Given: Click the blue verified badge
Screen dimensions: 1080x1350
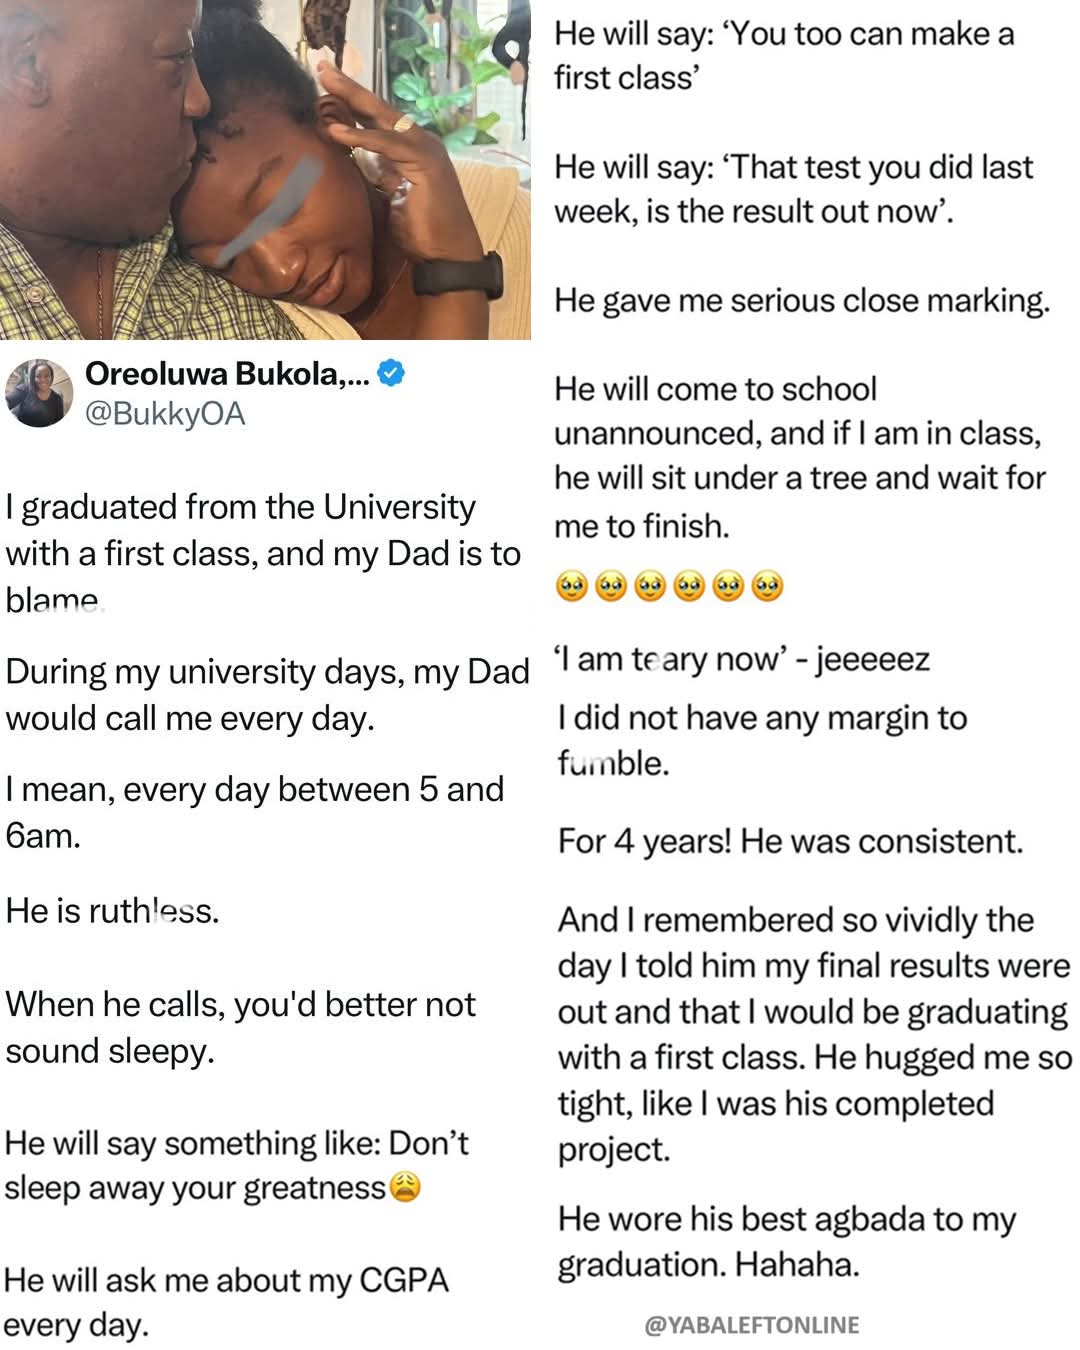Looking at the screenshot, I should point(393,374).
